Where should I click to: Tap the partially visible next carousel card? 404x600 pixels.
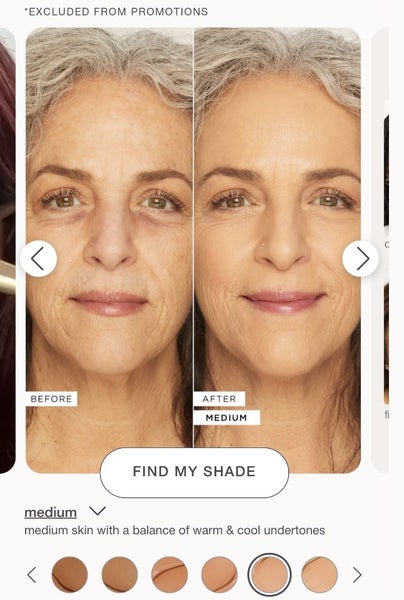[381, 251]
